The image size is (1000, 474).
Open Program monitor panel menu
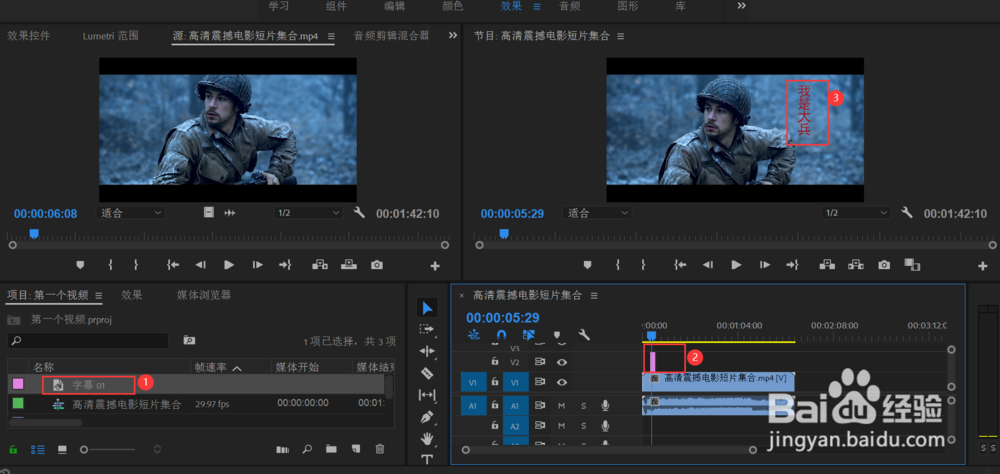[620, 36]
